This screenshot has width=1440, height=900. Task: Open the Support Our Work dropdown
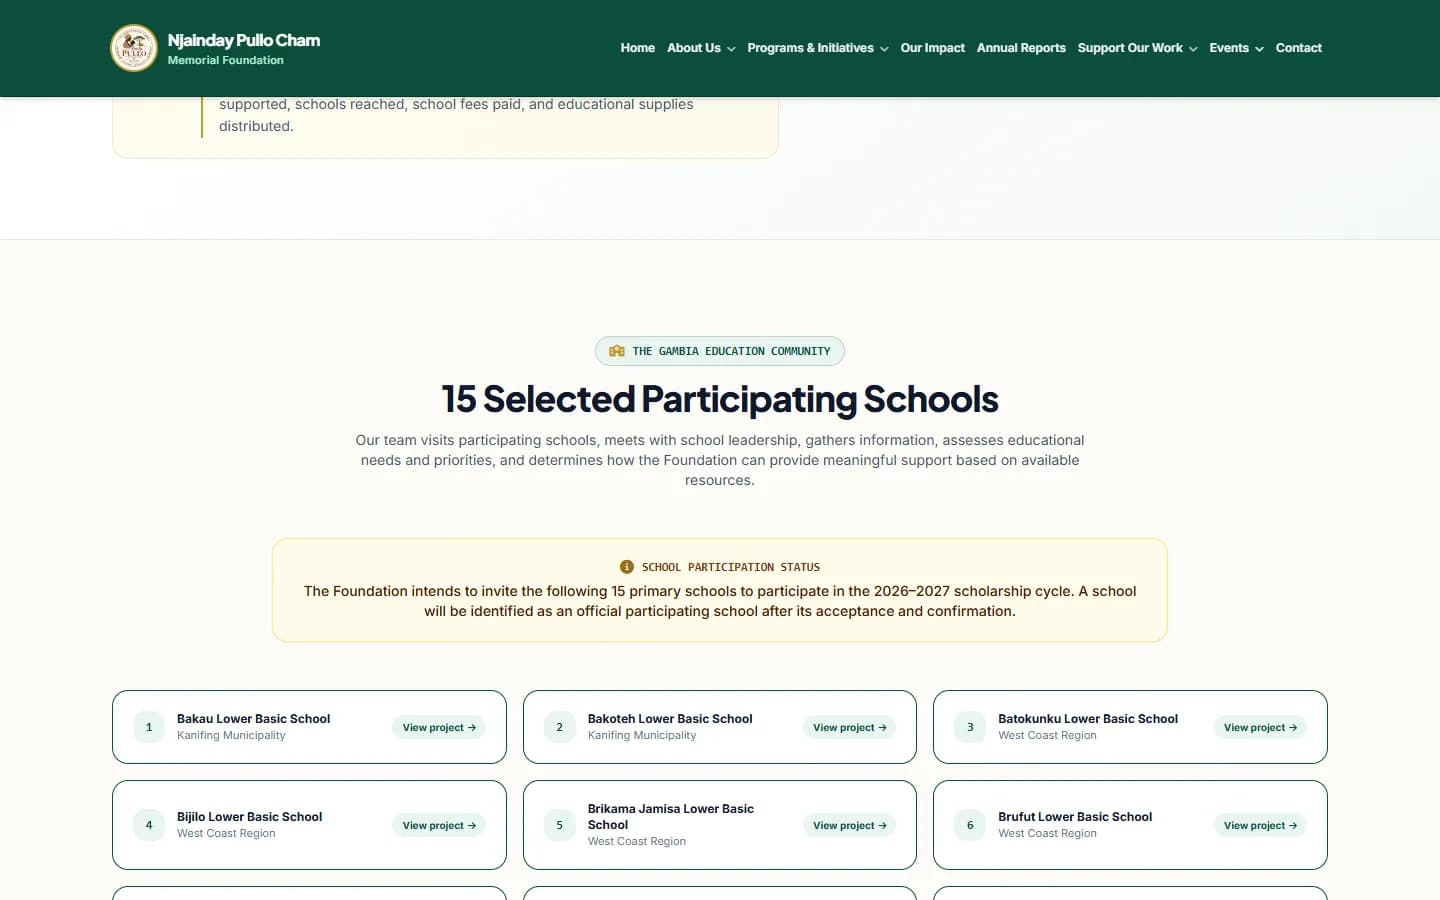(1137, 48)
